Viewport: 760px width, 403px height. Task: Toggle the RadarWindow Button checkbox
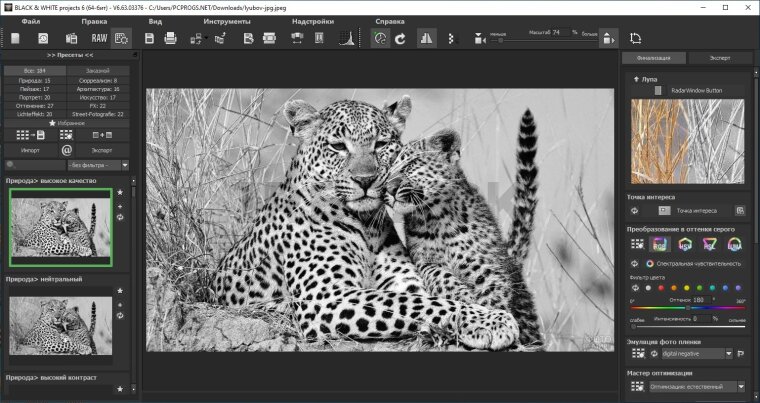click(x=658, y=91)
